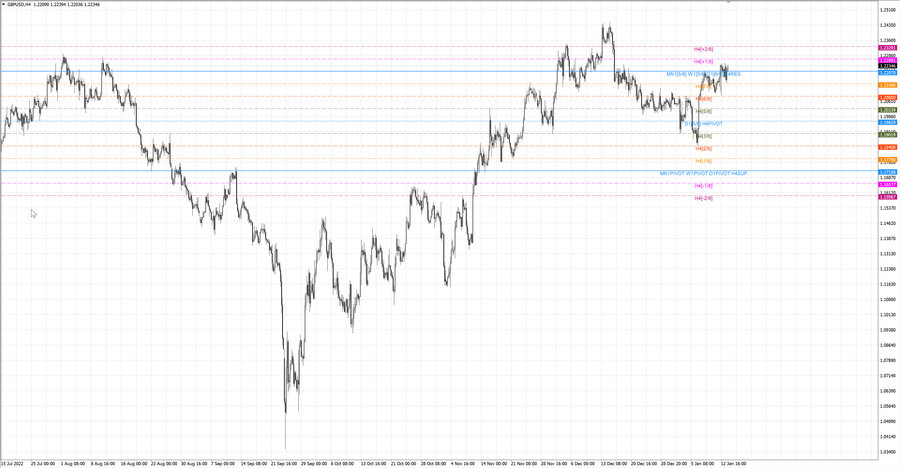This screenshot has height=468, width=900.
Task: Click the 13 Dec 08:00 time label
Action: tap(614, 463)
